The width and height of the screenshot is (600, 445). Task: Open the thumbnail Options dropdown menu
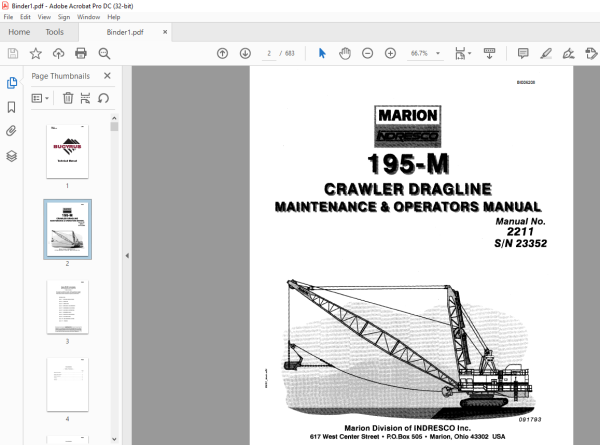coord(40,98)
